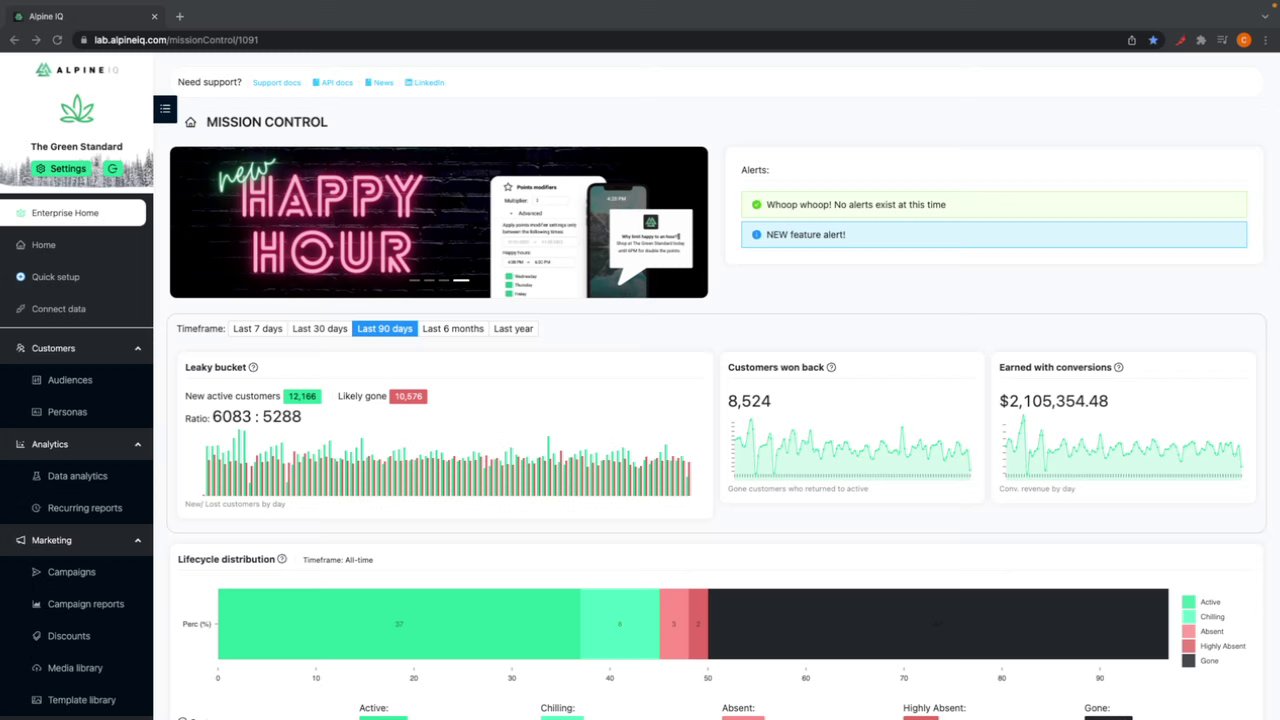Open the API docs link
1280x720 pixels.
tap(333, 83)
